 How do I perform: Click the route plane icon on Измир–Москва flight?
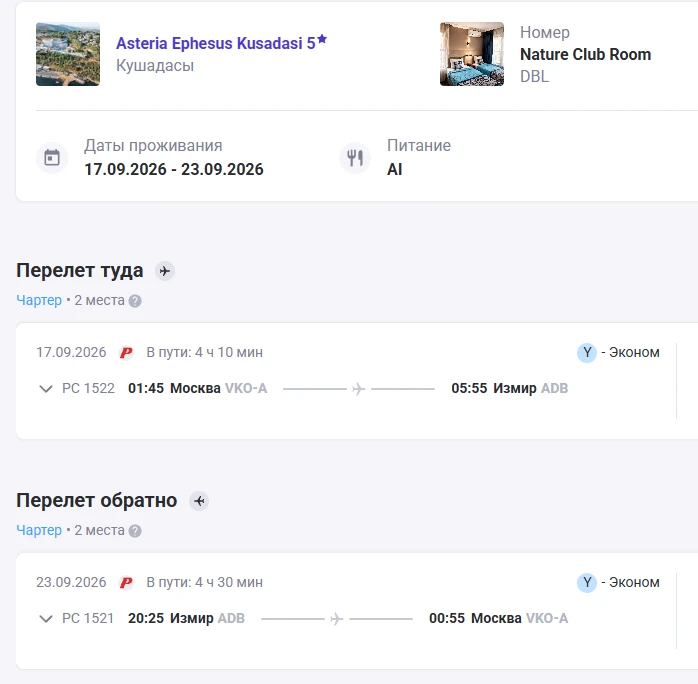tap(337, 619)
